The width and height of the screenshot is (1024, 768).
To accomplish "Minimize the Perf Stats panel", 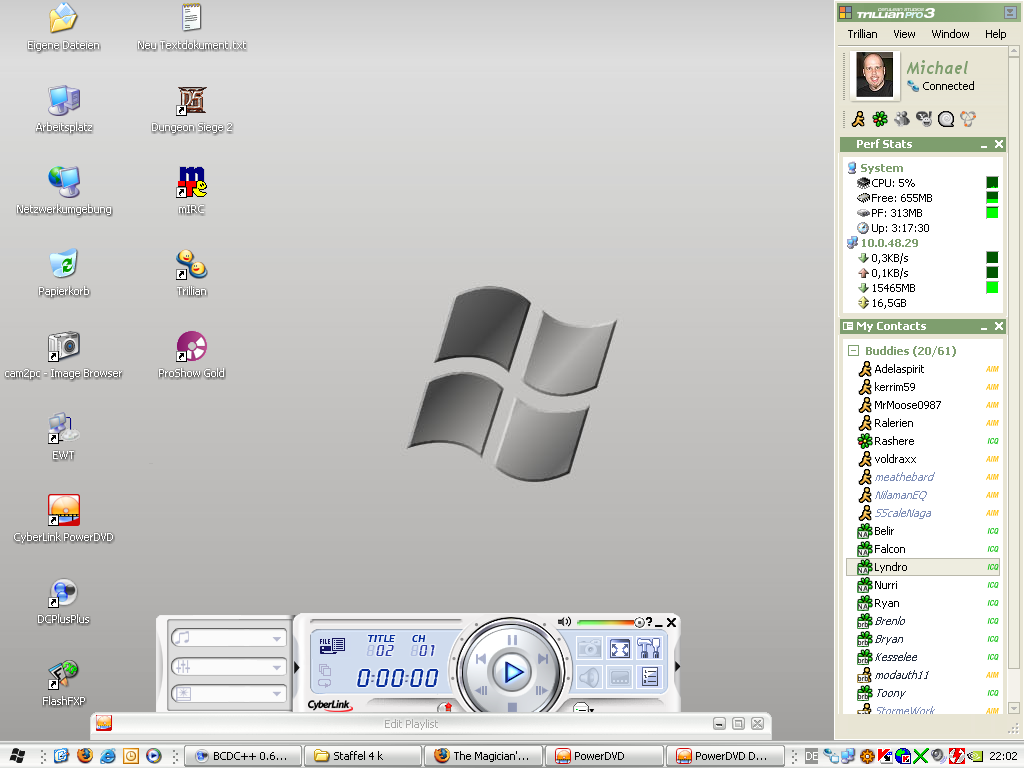I will pos(984,144).
